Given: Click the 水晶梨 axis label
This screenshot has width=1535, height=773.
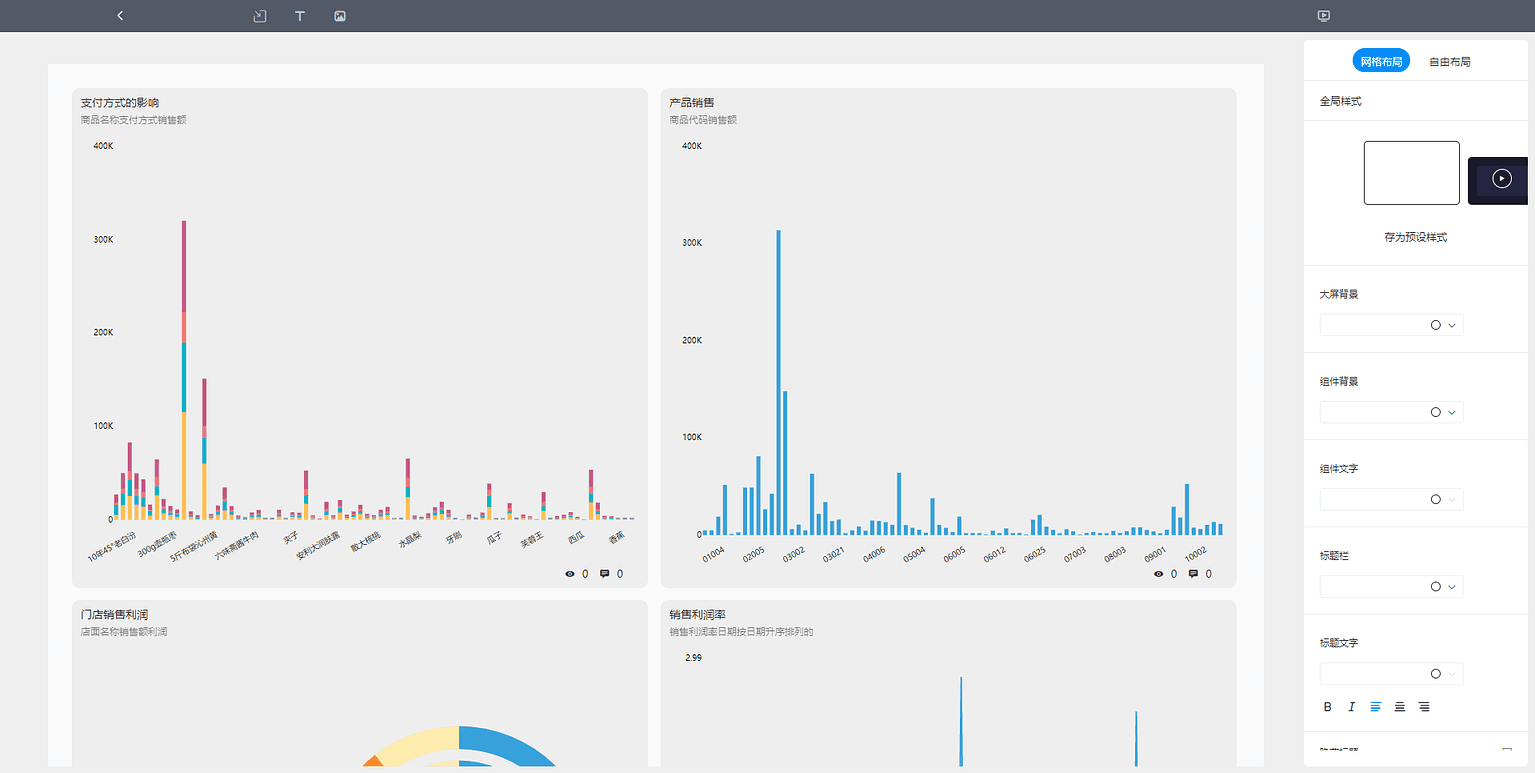Looking at the screenshot, I should [411, 540].
